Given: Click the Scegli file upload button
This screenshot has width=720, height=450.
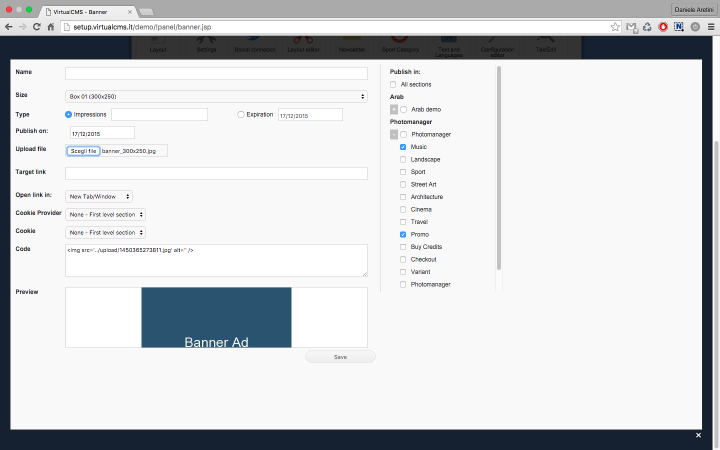Looking at the screenshot, I should [x=83, y=151].
